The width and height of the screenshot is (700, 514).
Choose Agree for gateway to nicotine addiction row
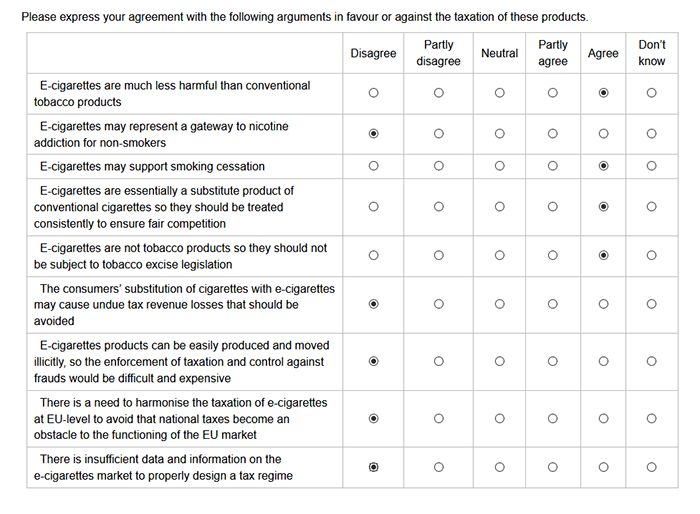[604, 134]
